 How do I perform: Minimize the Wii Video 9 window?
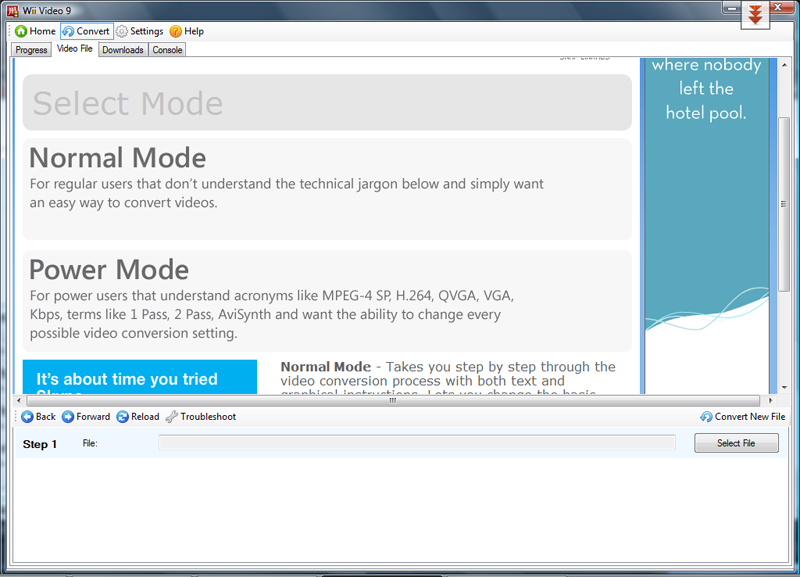tap(732, 8)
